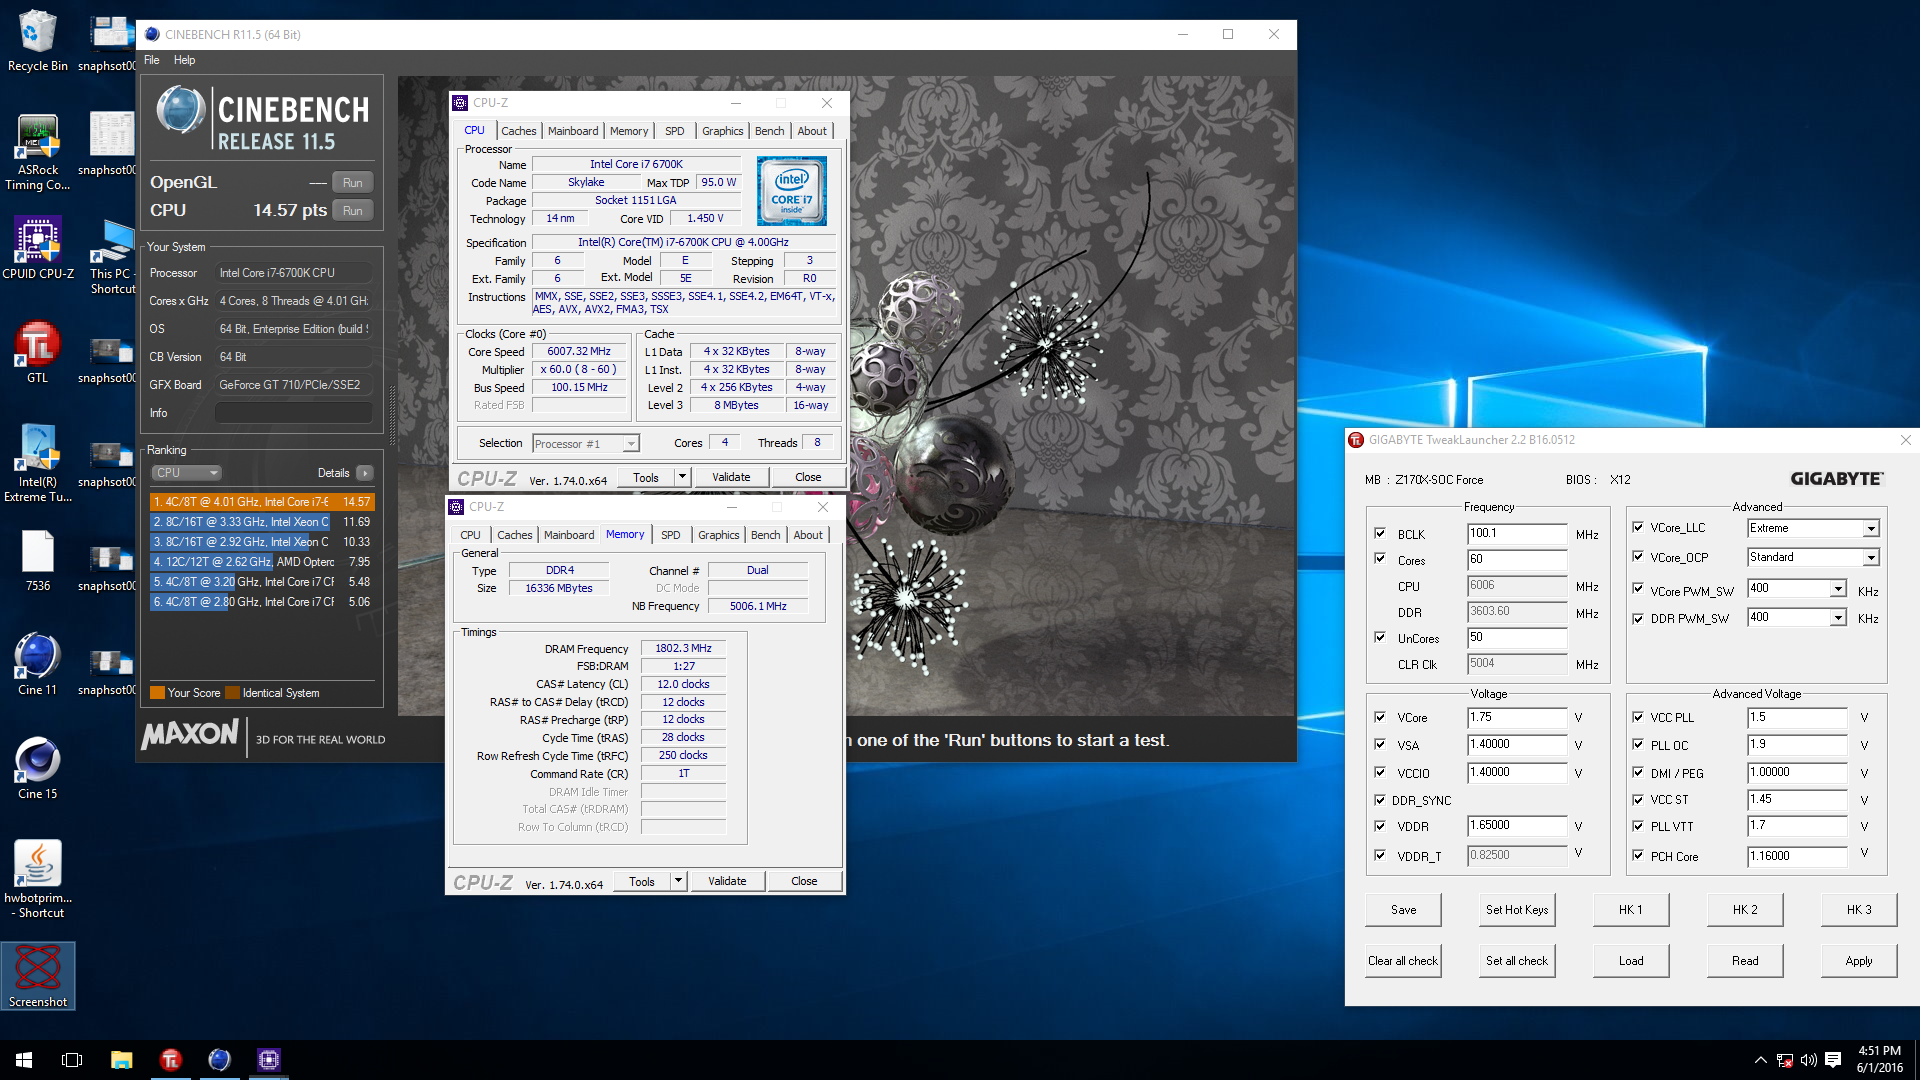Expand Tools dropdown arrow in upper CPU-Z
Image resolution: width=1920 pixels, height=1080 pixels.
coord(682,477)
